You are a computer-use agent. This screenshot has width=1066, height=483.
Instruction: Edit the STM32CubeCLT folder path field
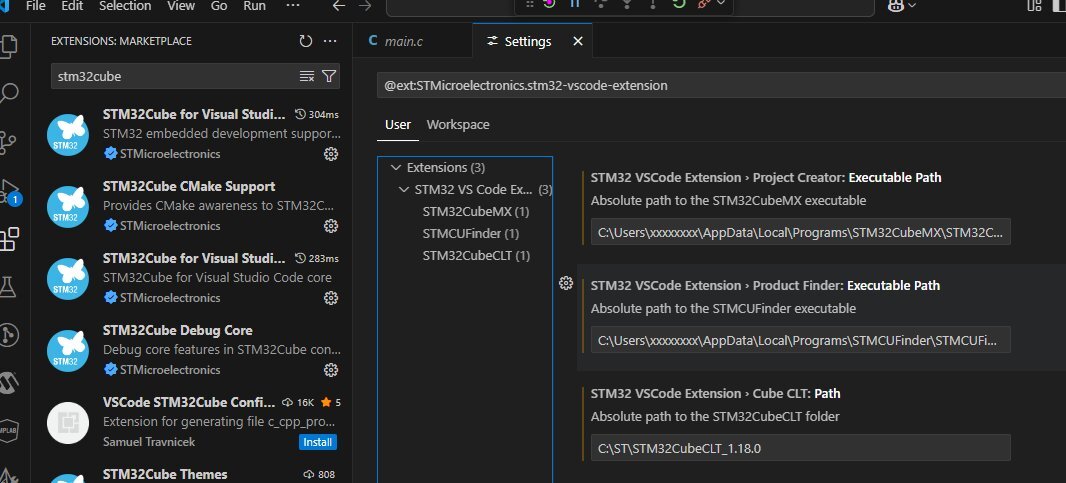pos(800,448)
